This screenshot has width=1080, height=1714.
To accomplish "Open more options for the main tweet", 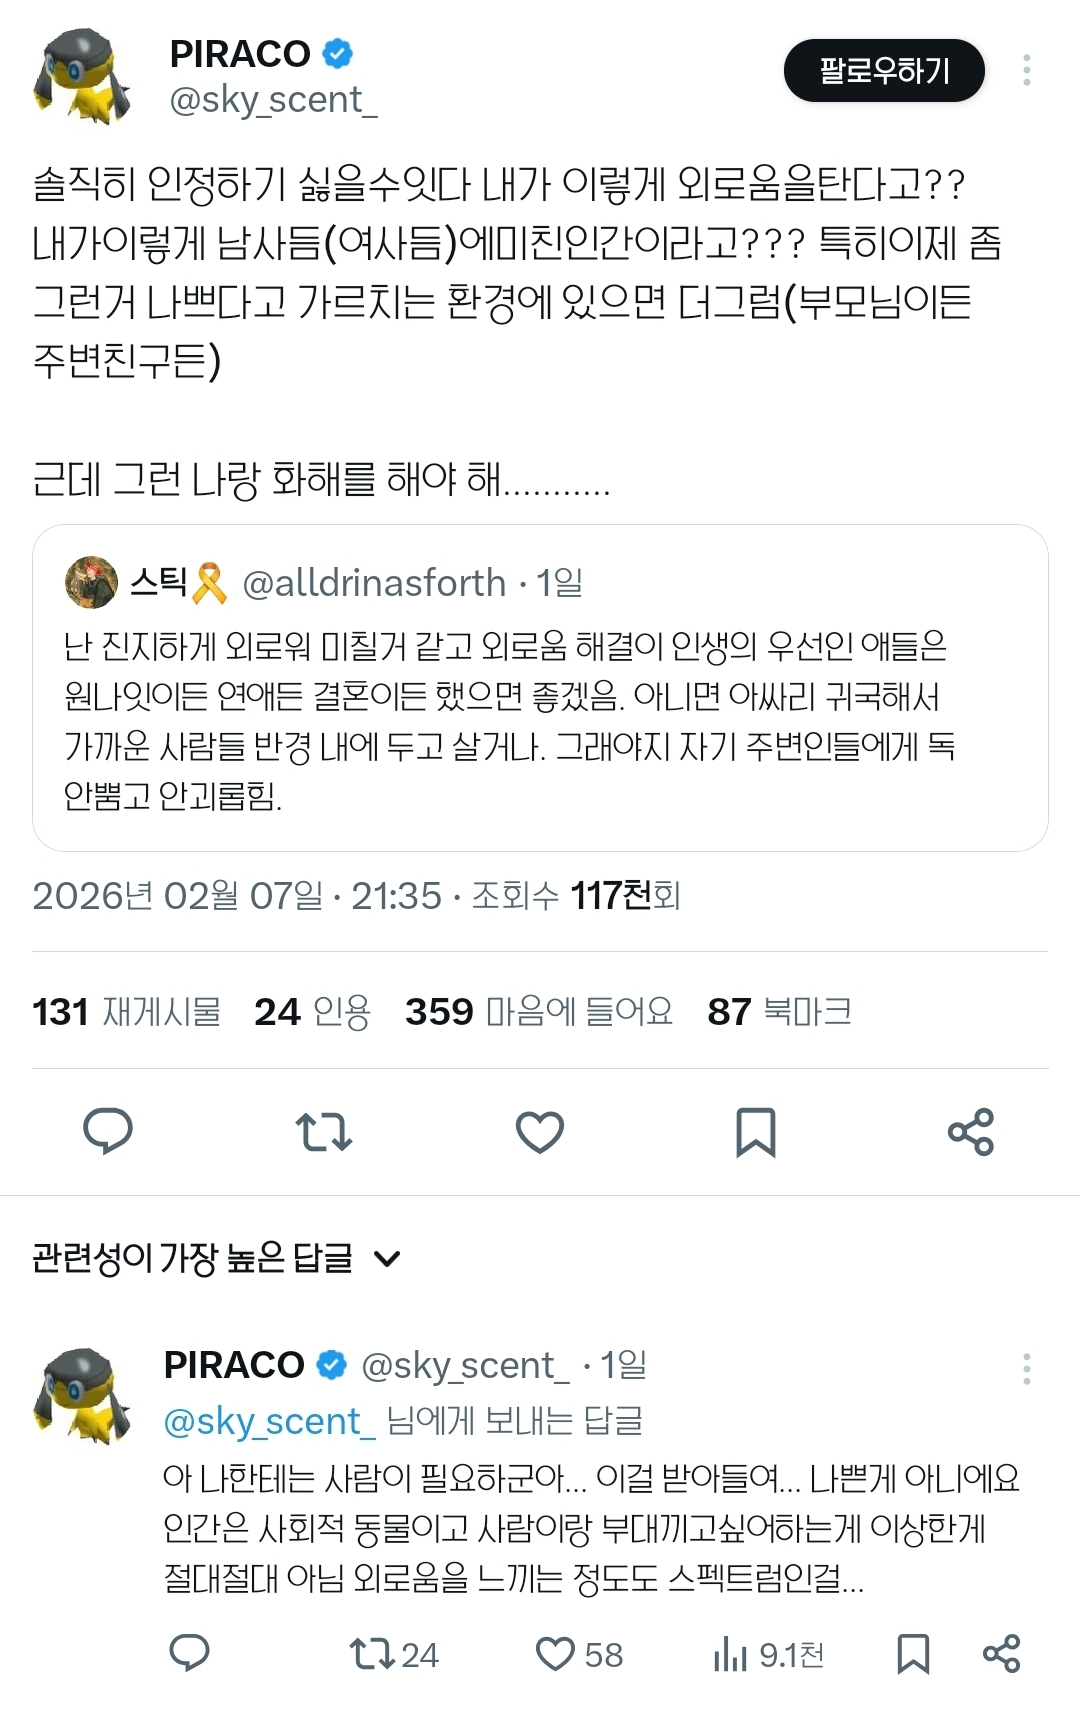I will click(1027, 70).
